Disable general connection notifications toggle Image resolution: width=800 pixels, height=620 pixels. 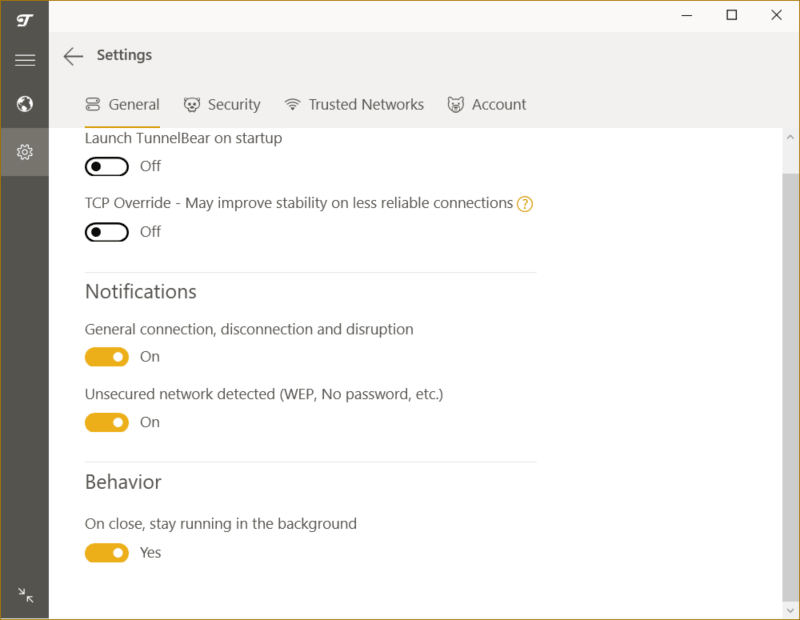point(107,357)
